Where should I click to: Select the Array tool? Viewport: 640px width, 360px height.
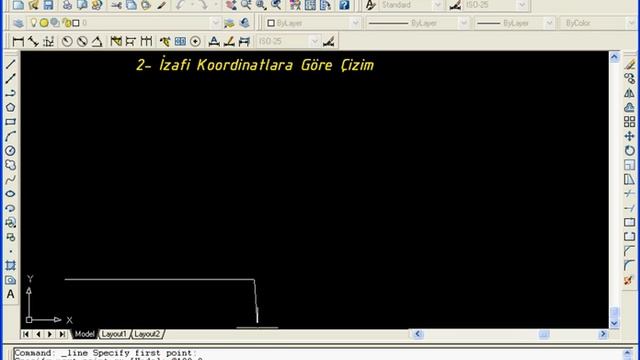pos(629,122)
